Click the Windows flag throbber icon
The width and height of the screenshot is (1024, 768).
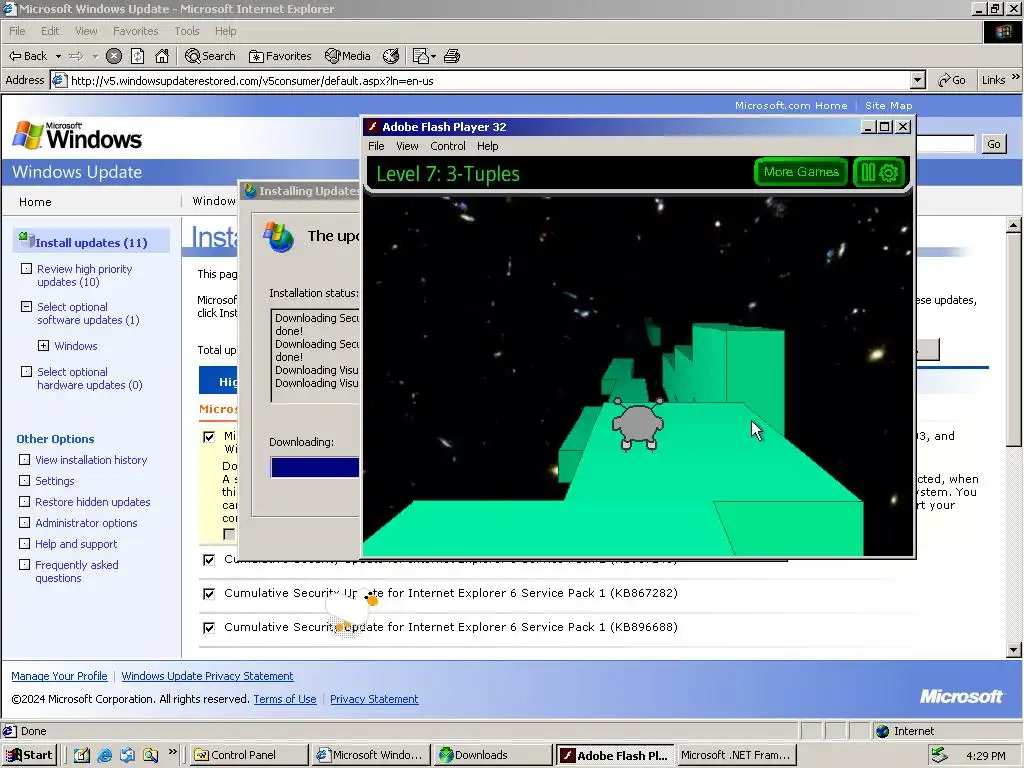[x=1002, y=32]
